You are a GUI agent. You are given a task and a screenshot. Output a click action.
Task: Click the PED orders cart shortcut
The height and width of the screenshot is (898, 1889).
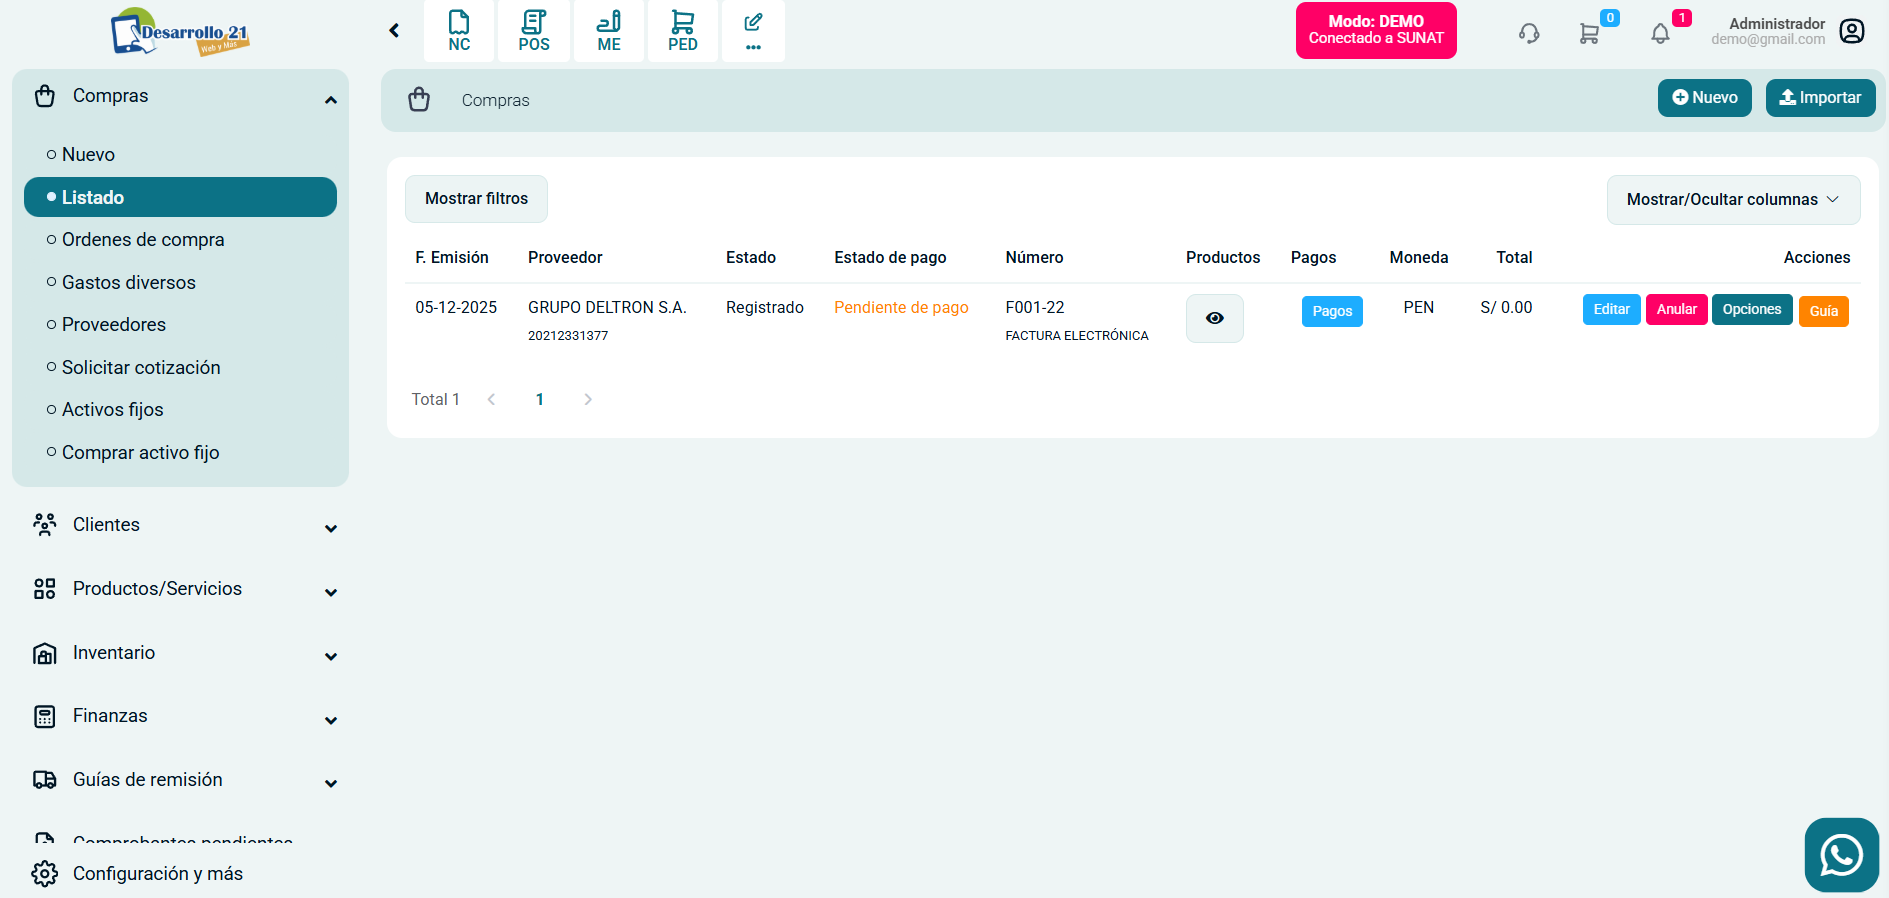point(683,31)
